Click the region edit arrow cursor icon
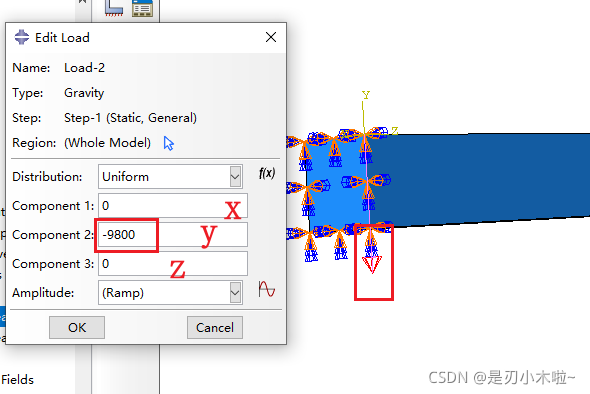 pos(169,143)
